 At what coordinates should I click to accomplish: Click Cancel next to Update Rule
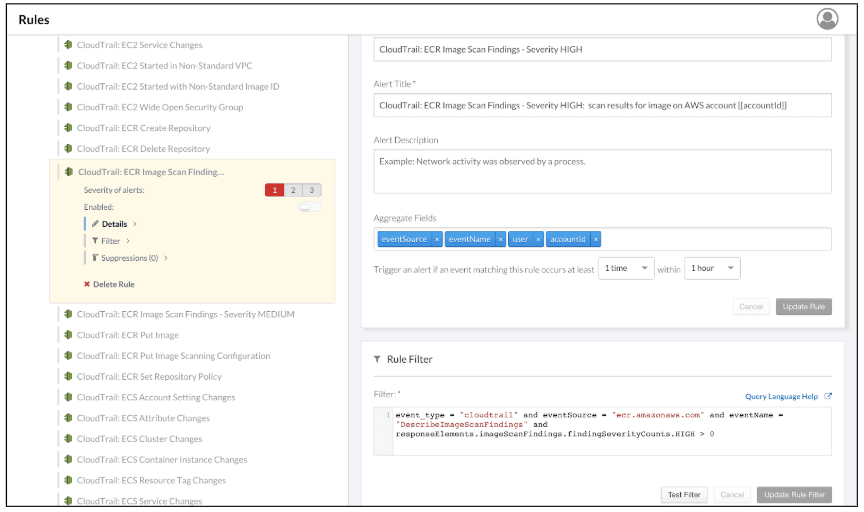click(x=750, y=306)
